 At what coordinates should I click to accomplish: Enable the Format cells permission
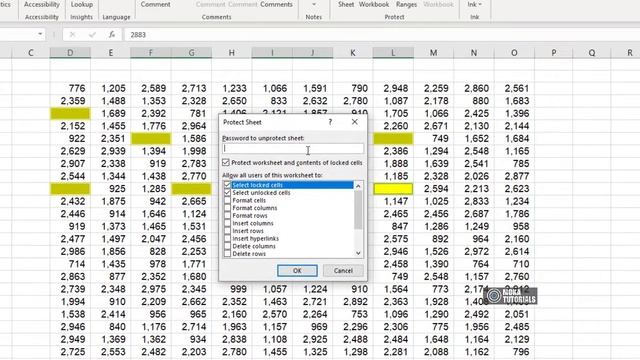point(228,200)
